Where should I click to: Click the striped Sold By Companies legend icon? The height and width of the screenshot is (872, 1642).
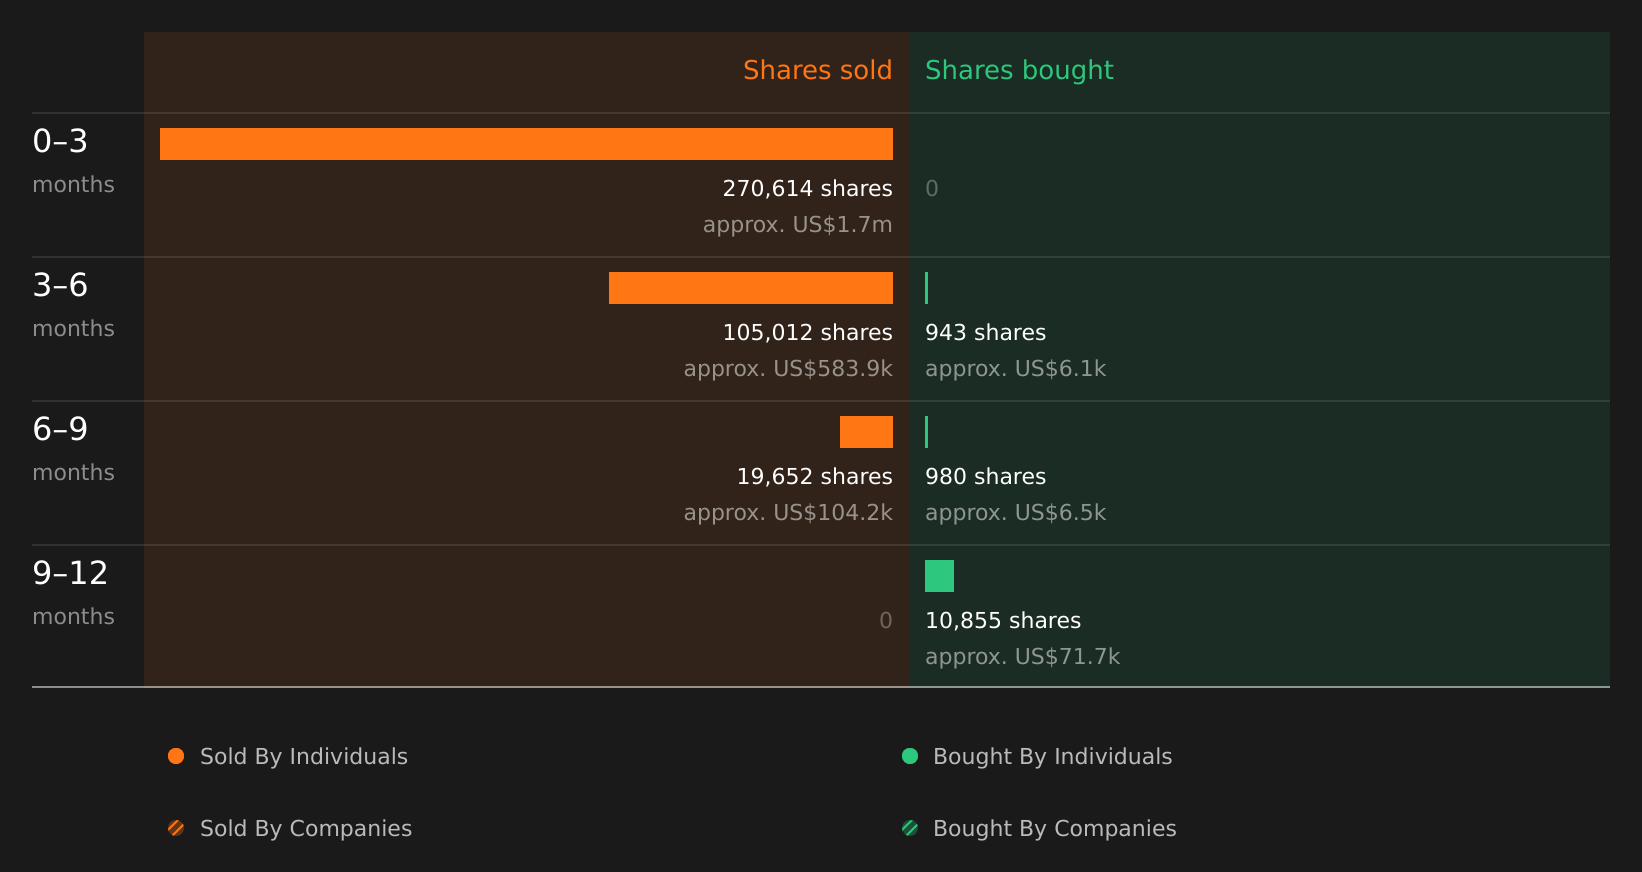point(176,828)
